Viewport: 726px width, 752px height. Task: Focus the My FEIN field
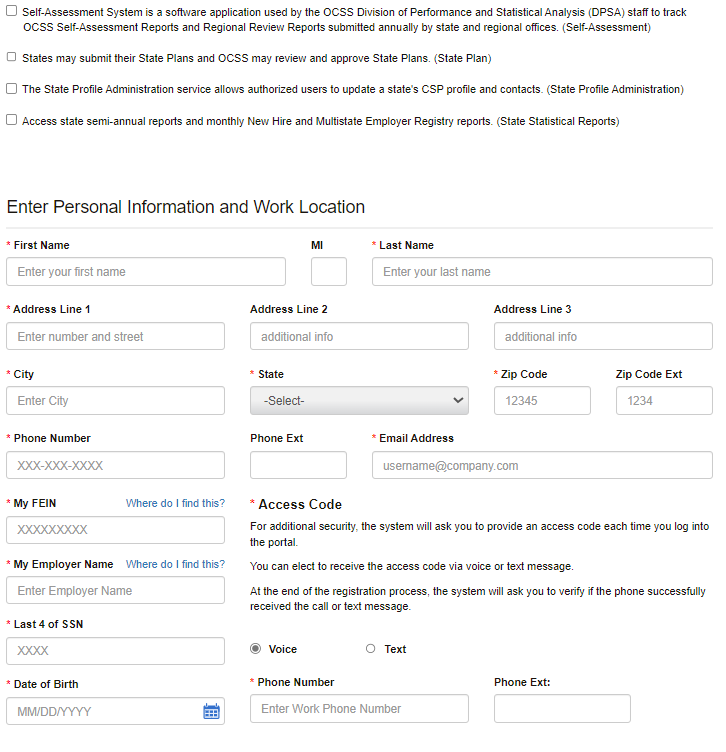[115, 530]
